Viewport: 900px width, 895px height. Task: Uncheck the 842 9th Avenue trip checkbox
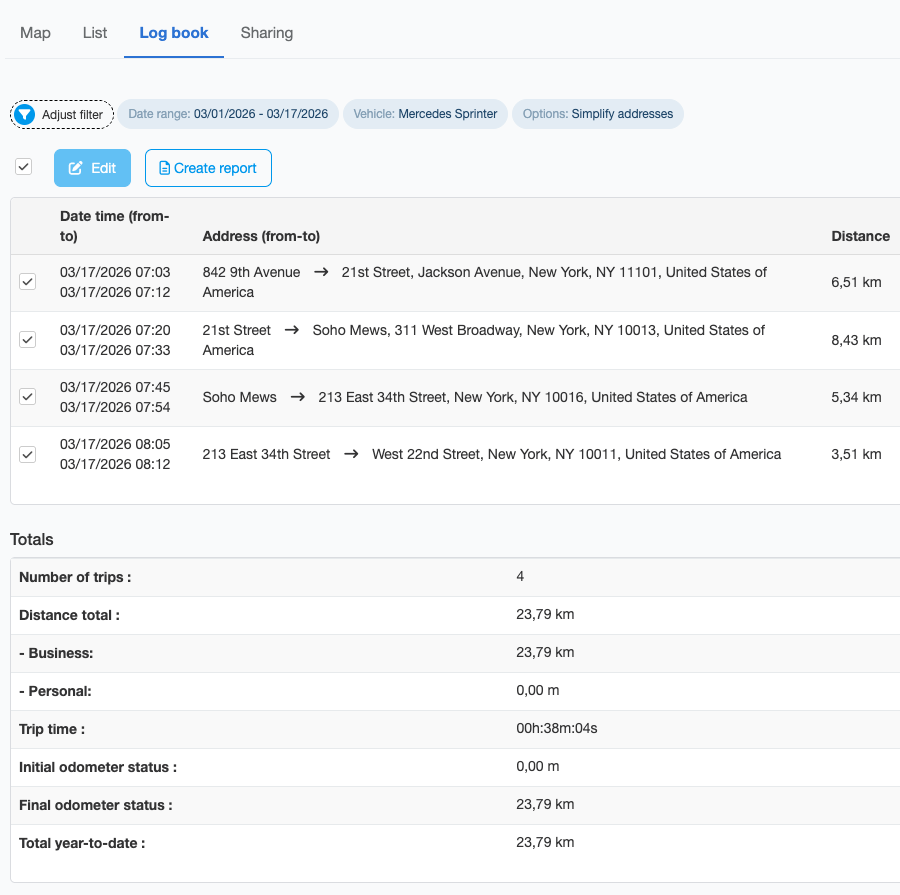click(28, 282)
